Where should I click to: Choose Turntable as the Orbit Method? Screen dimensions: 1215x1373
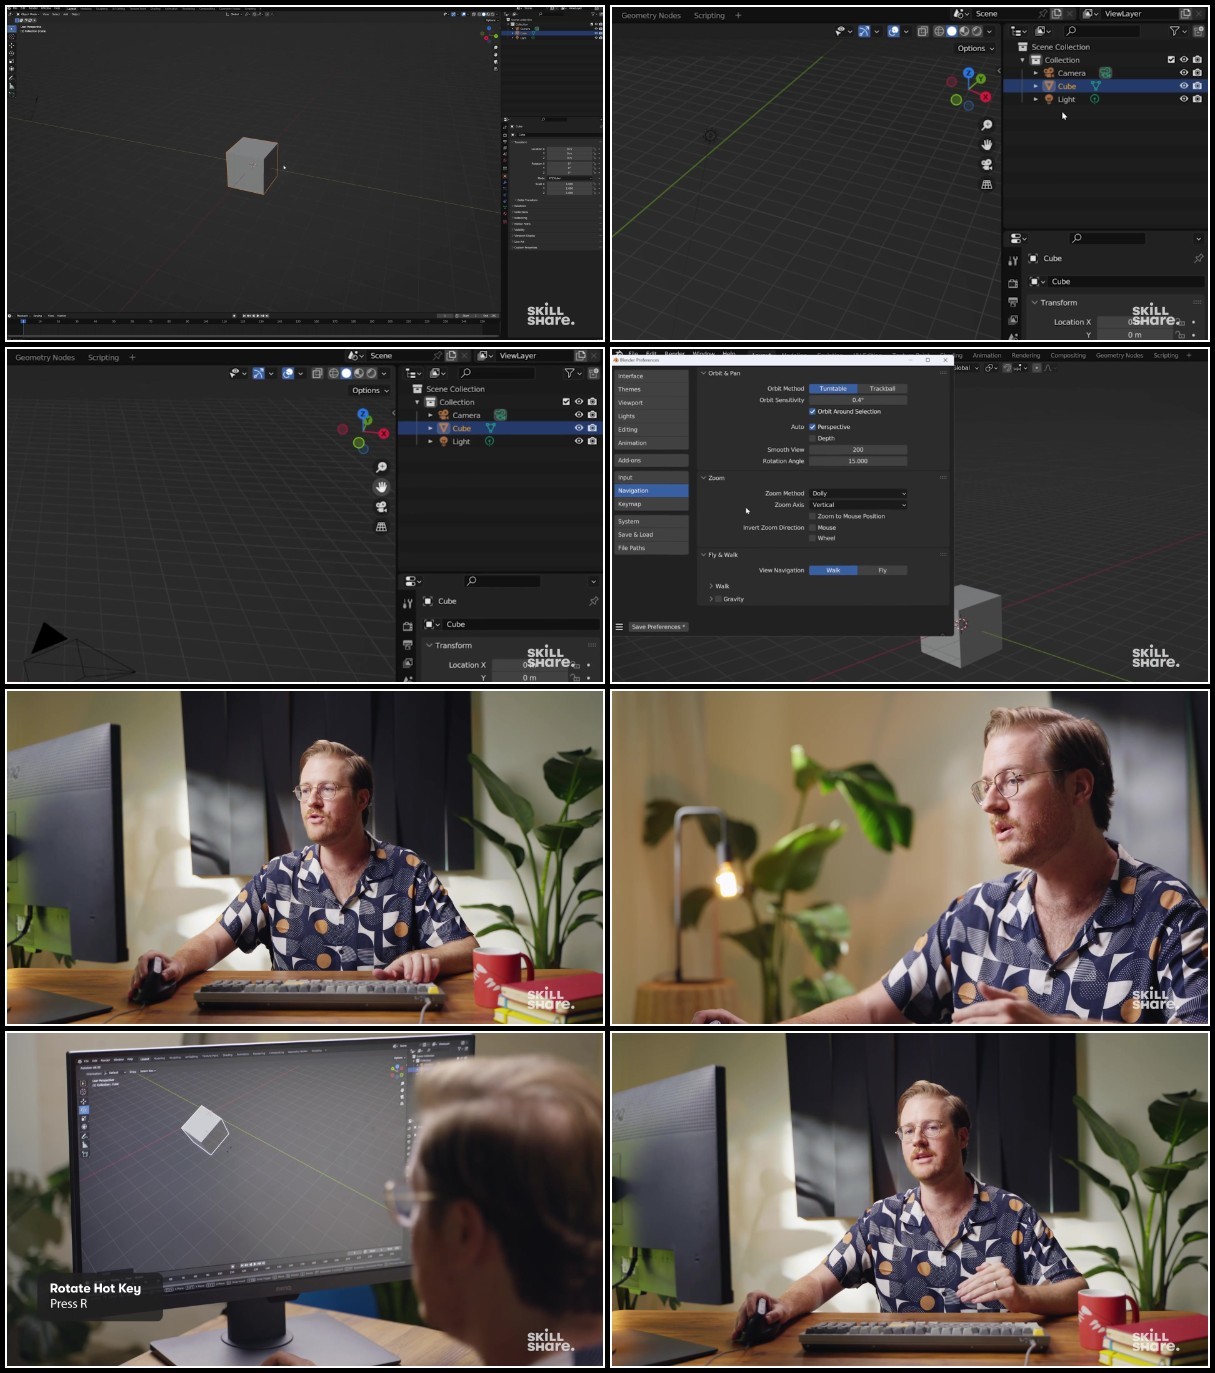[833, 388]
